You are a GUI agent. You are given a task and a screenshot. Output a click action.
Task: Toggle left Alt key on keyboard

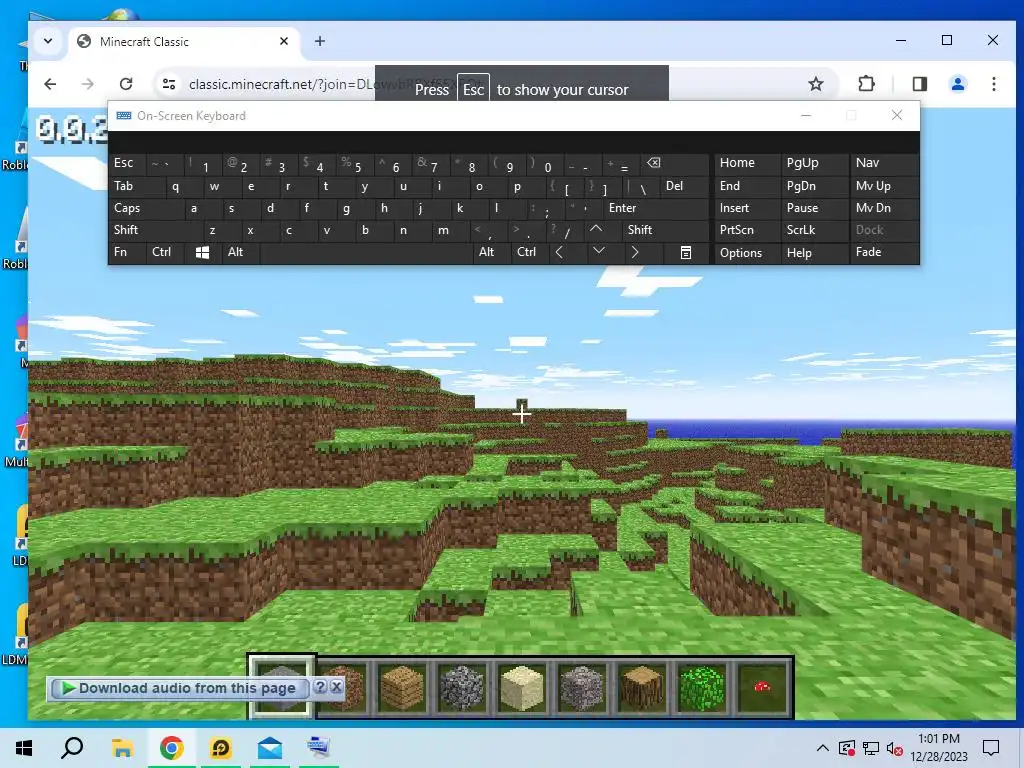[x=240, y=252]
